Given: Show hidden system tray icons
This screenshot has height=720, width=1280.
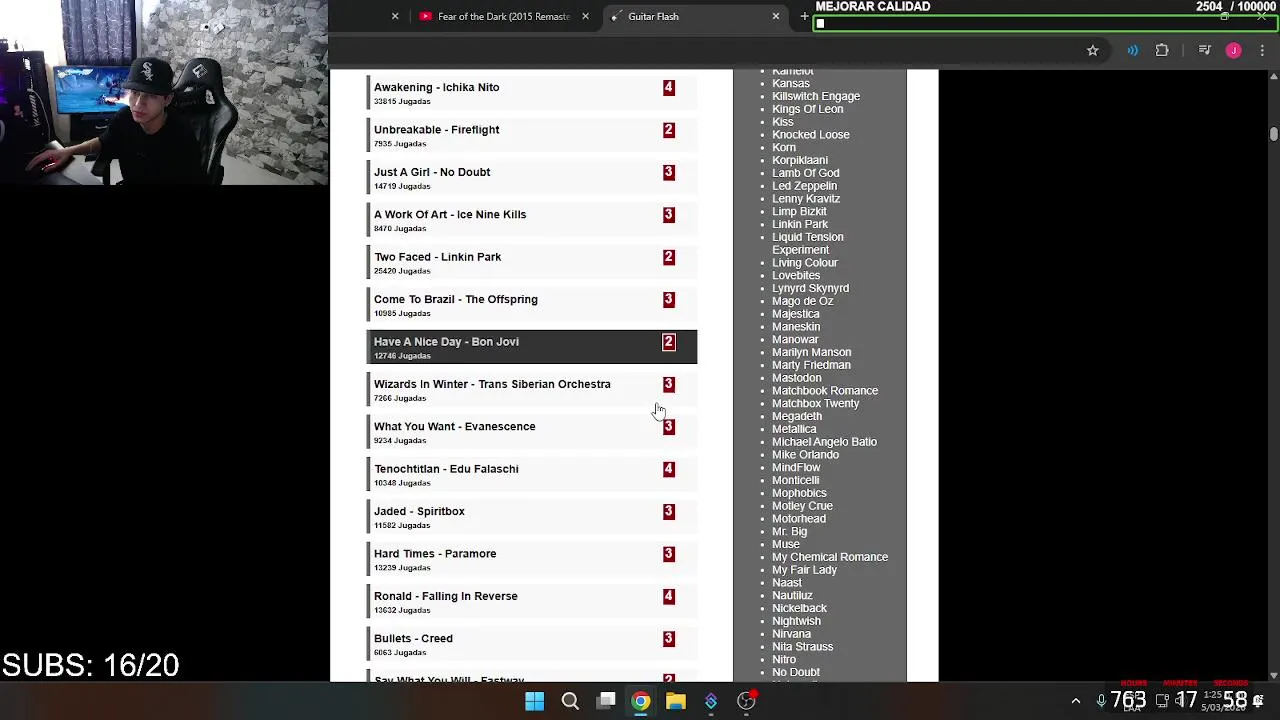Looking at the screenshot, I should click(1076, 701).
